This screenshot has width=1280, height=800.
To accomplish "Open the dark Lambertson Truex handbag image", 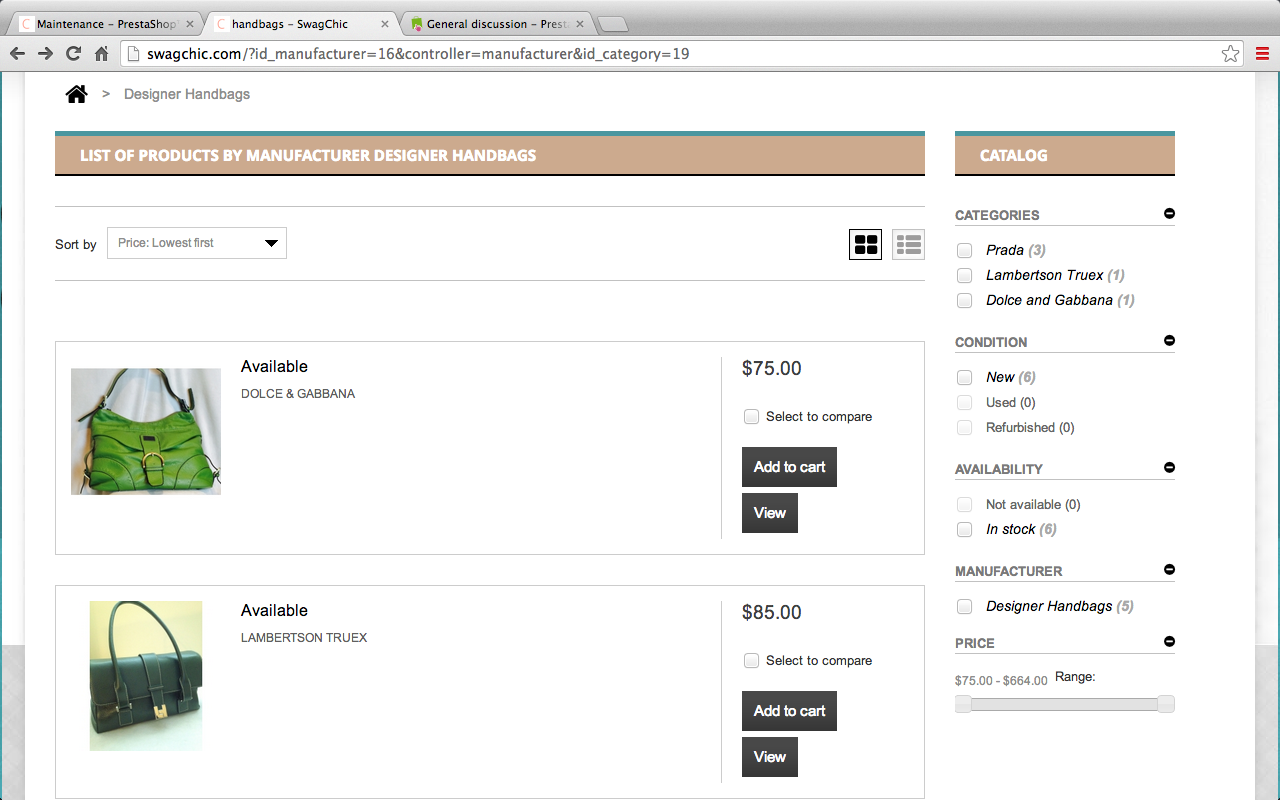I will click(x=146, y=676).
